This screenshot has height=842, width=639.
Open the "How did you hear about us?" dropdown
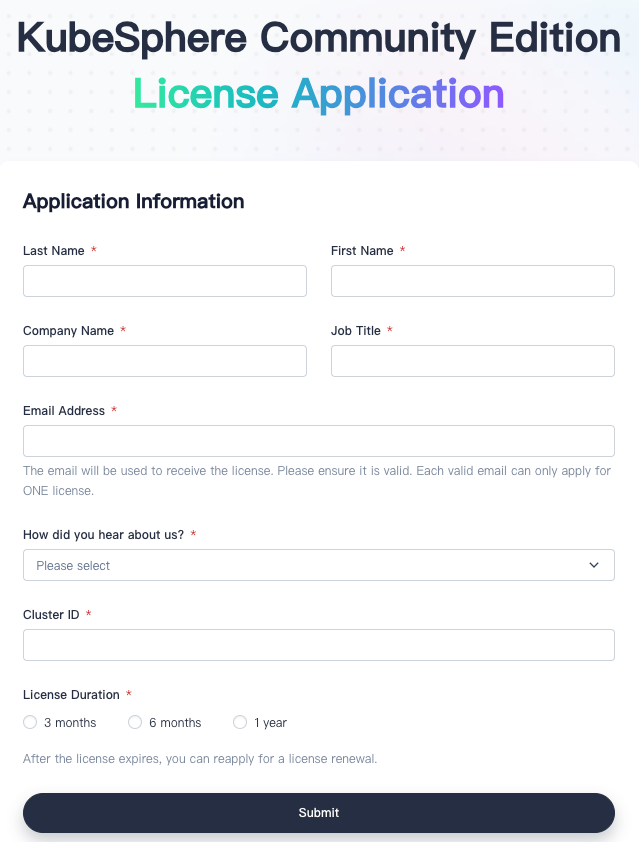tap(318, 564)
